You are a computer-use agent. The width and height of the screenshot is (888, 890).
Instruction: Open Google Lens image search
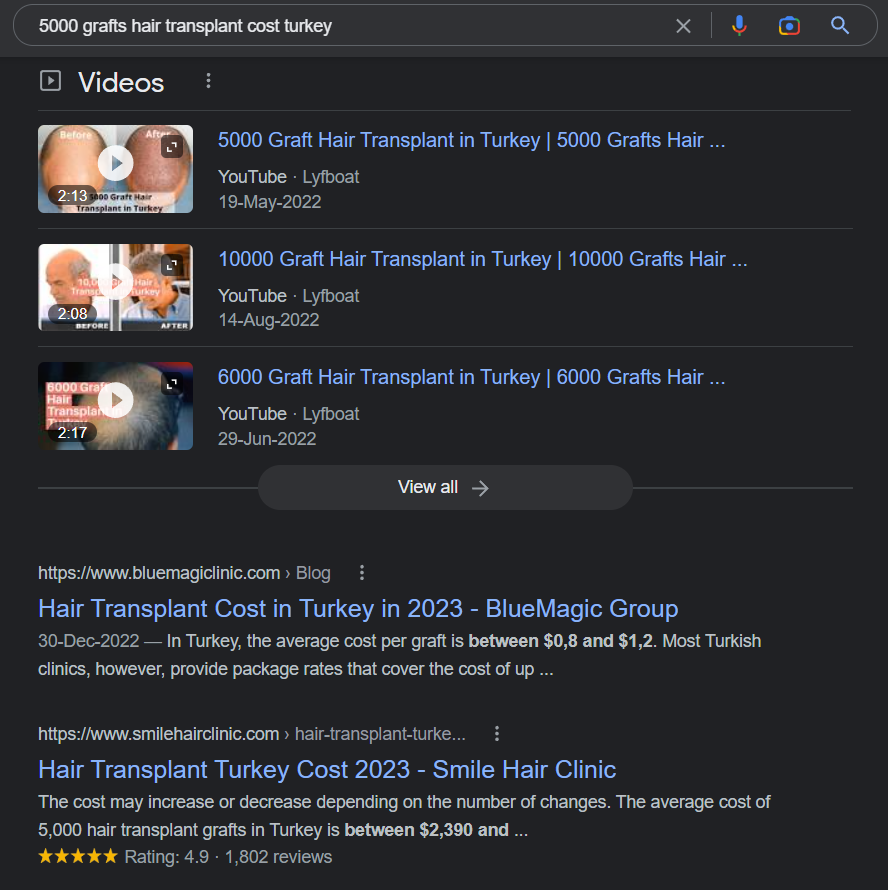click(789, 26)
